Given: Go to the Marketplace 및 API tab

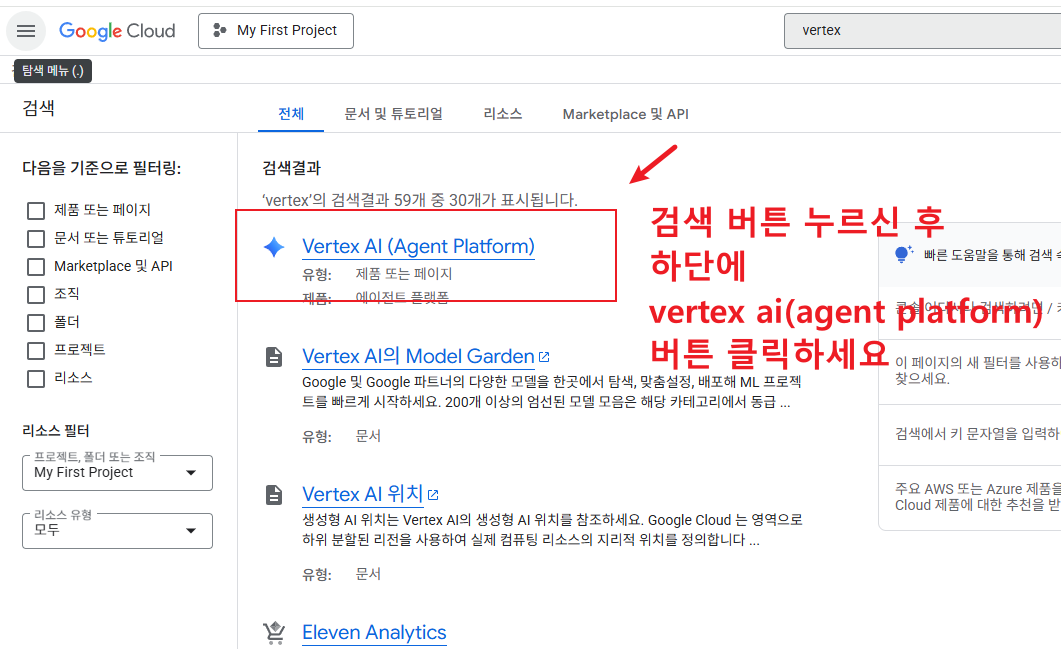Looking at the screenshot, I should point(625,114).
